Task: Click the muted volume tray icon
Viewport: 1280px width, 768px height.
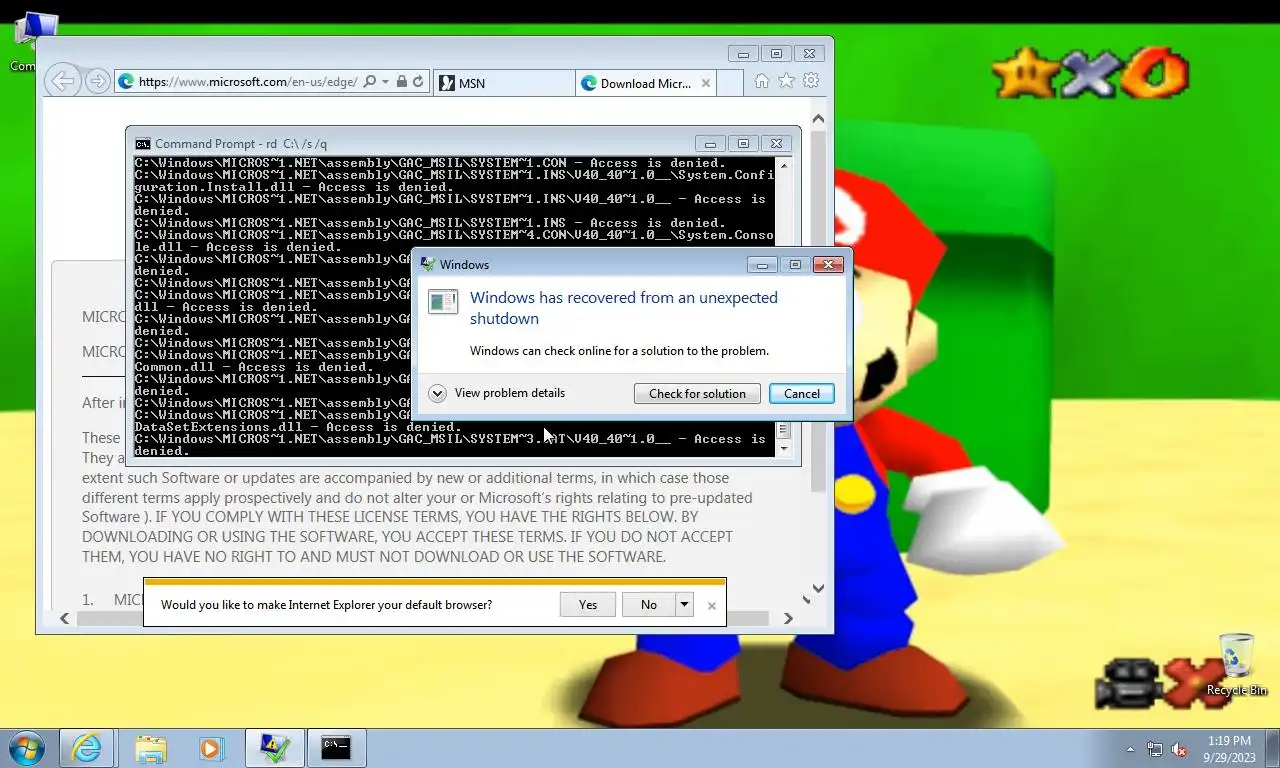Action: coord(1179,748)
